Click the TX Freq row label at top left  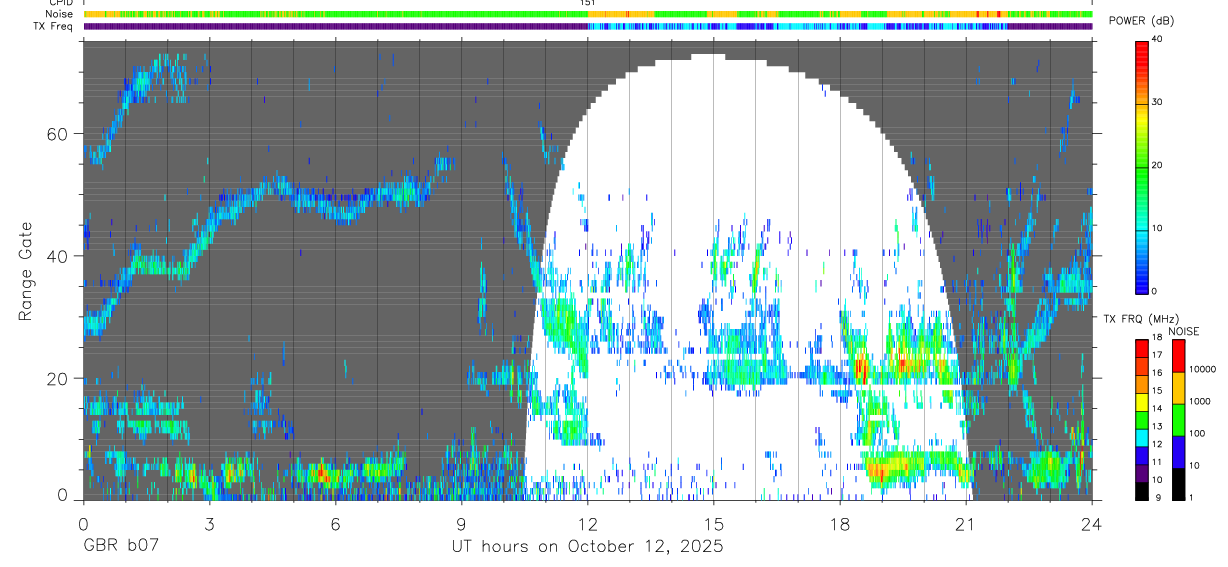[x=54, y=26]
